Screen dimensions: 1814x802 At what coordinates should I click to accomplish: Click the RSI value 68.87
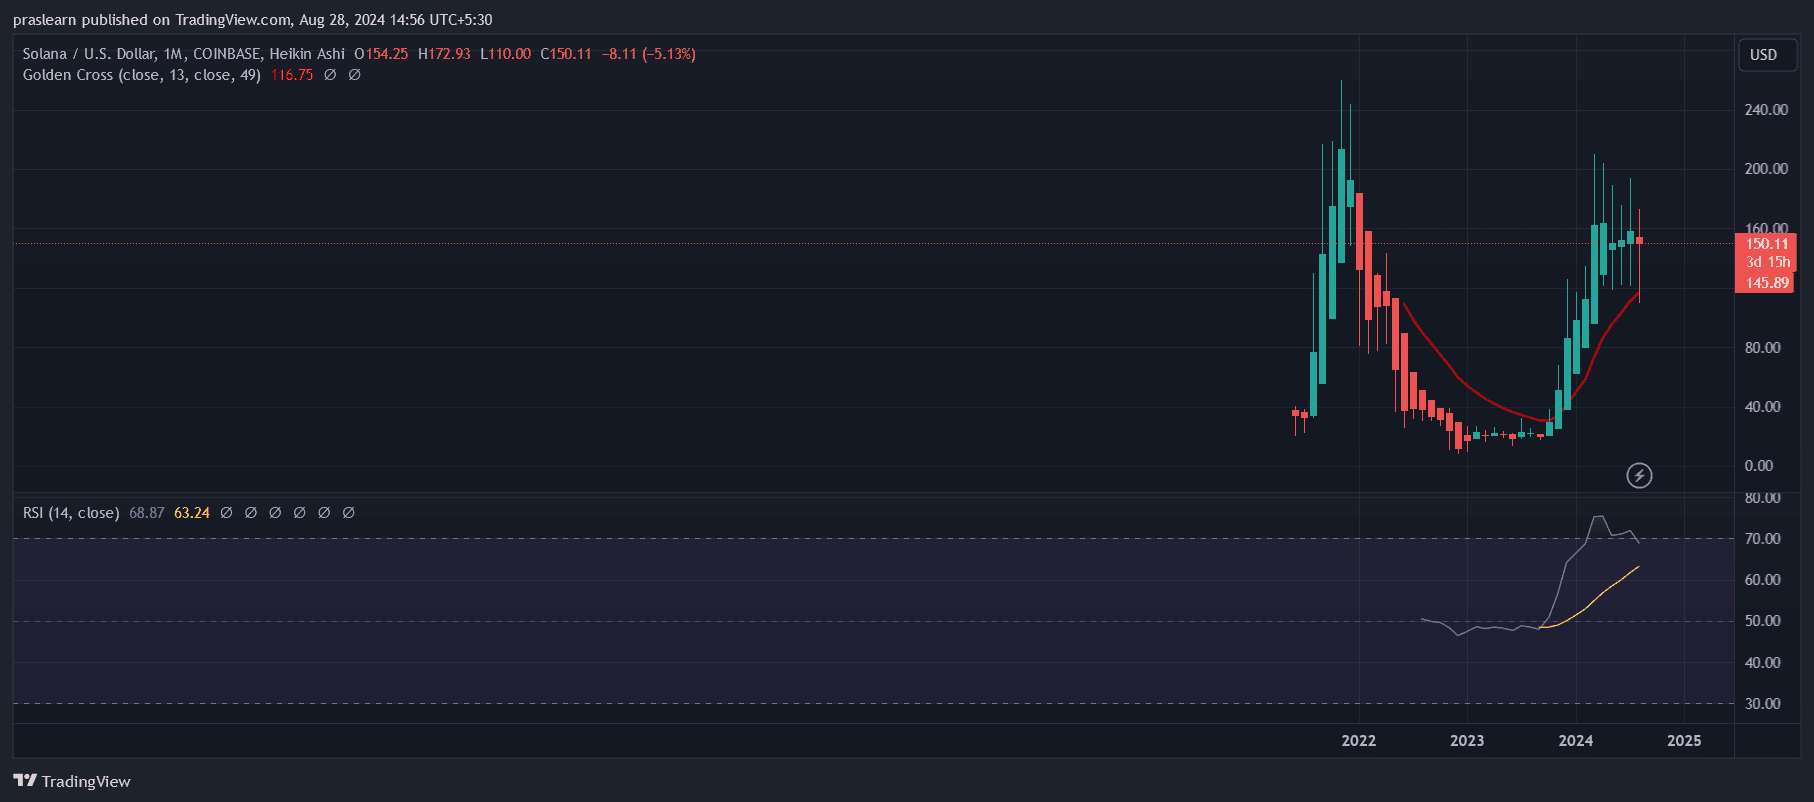coord(147,513)
